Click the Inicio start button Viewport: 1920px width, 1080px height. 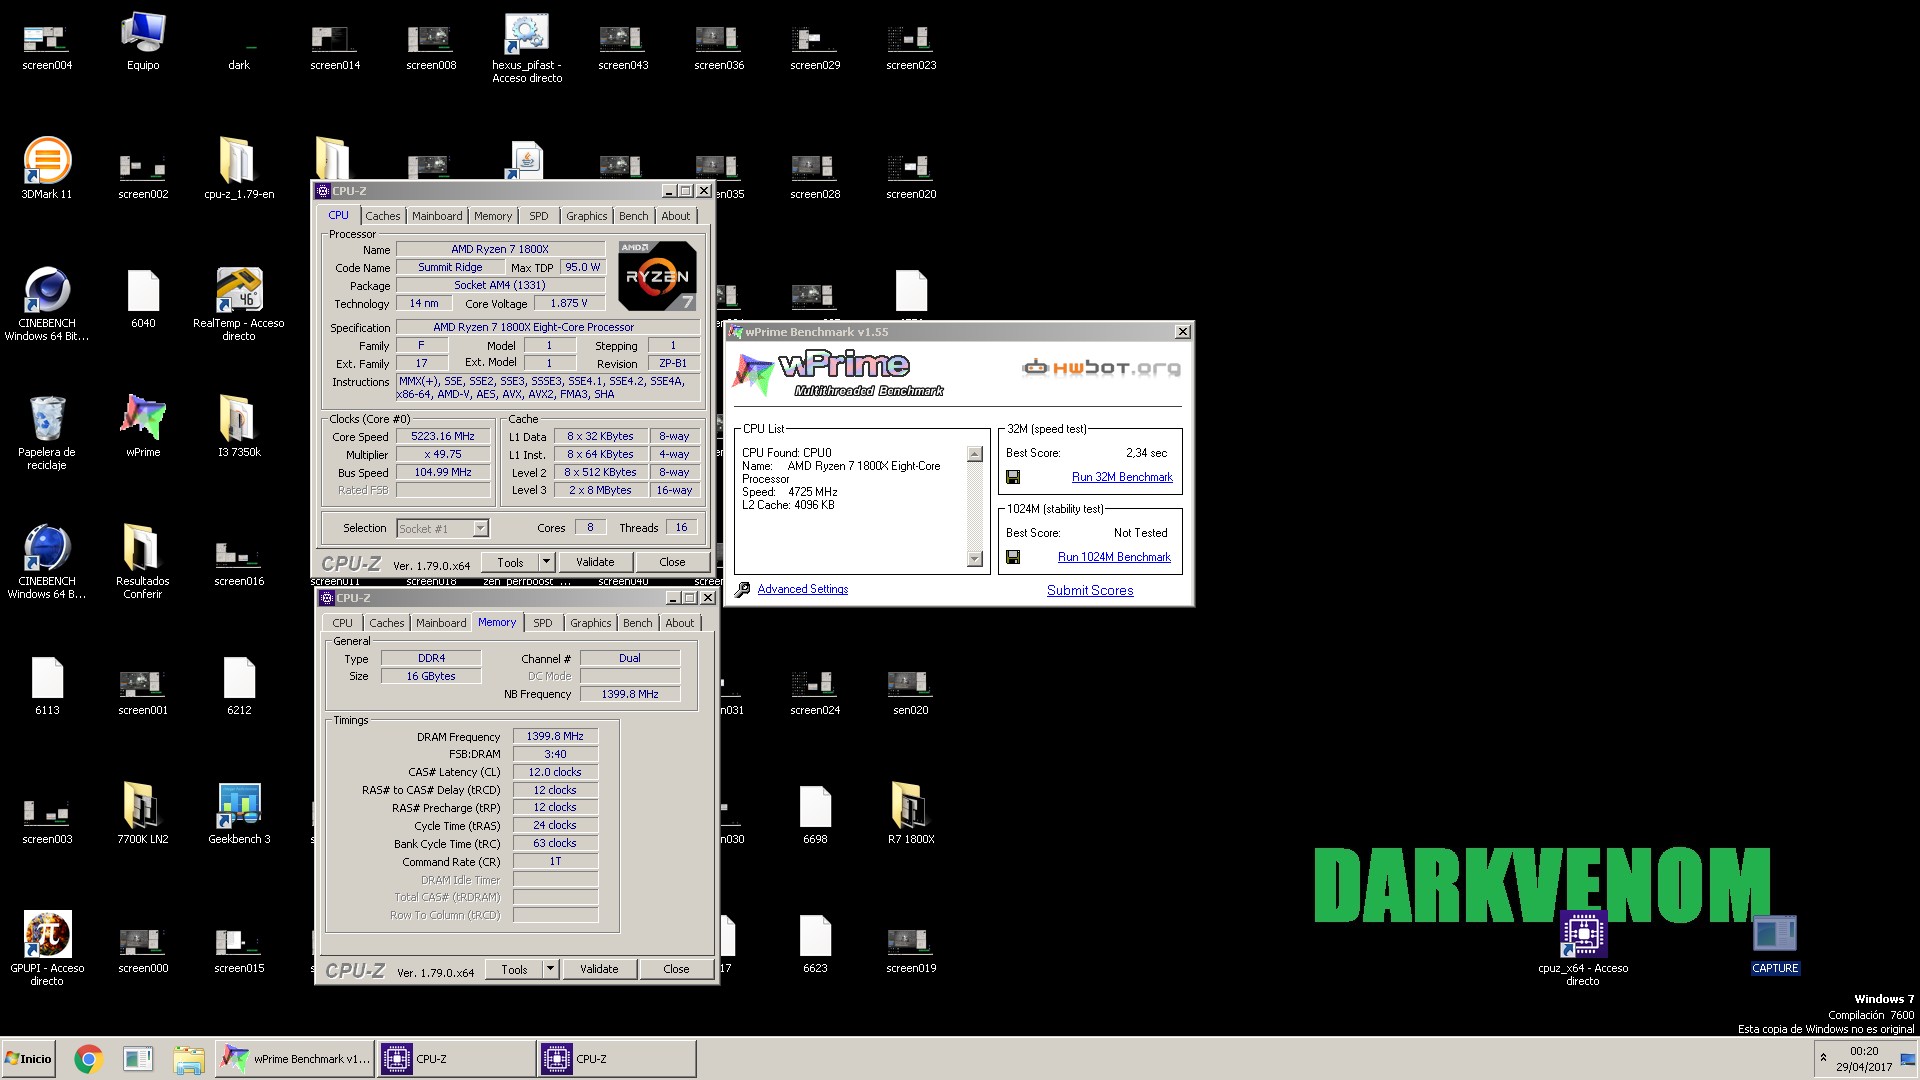28,1059
